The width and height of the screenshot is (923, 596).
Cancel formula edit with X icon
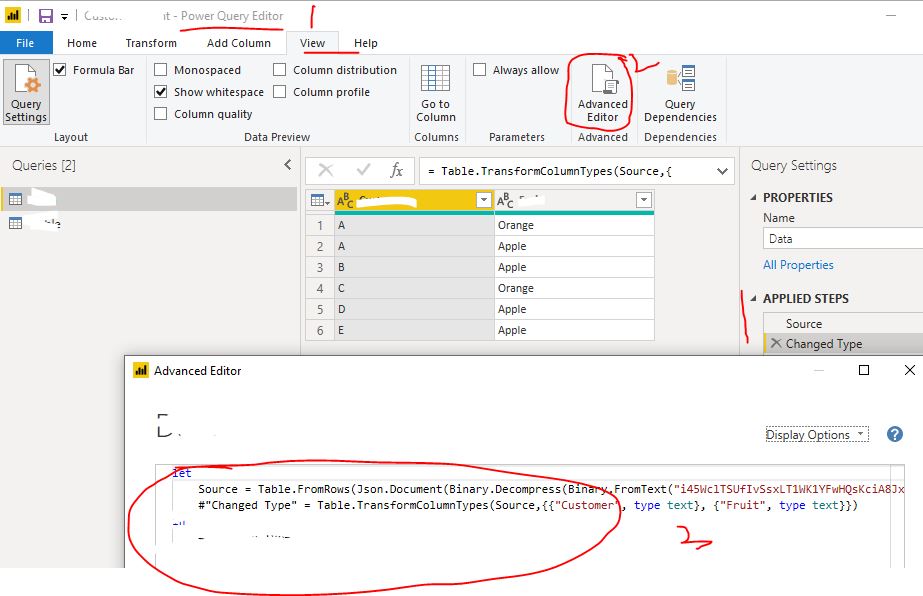pos(326,171)
